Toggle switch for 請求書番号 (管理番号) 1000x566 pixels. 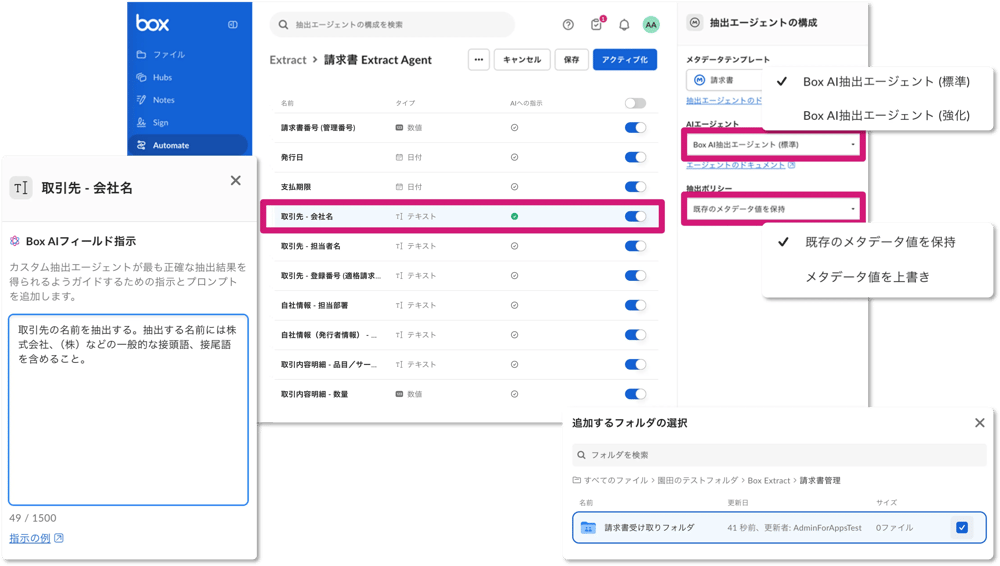(x=635, y=128)
